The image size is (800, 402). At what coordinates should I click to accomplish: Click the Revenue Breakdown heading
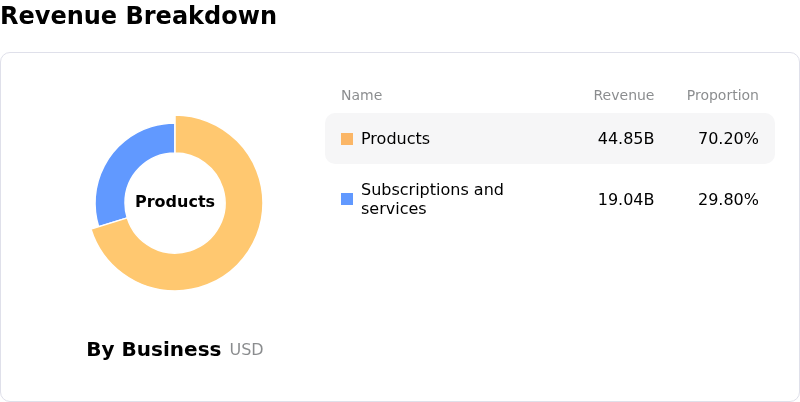point(138,16)
